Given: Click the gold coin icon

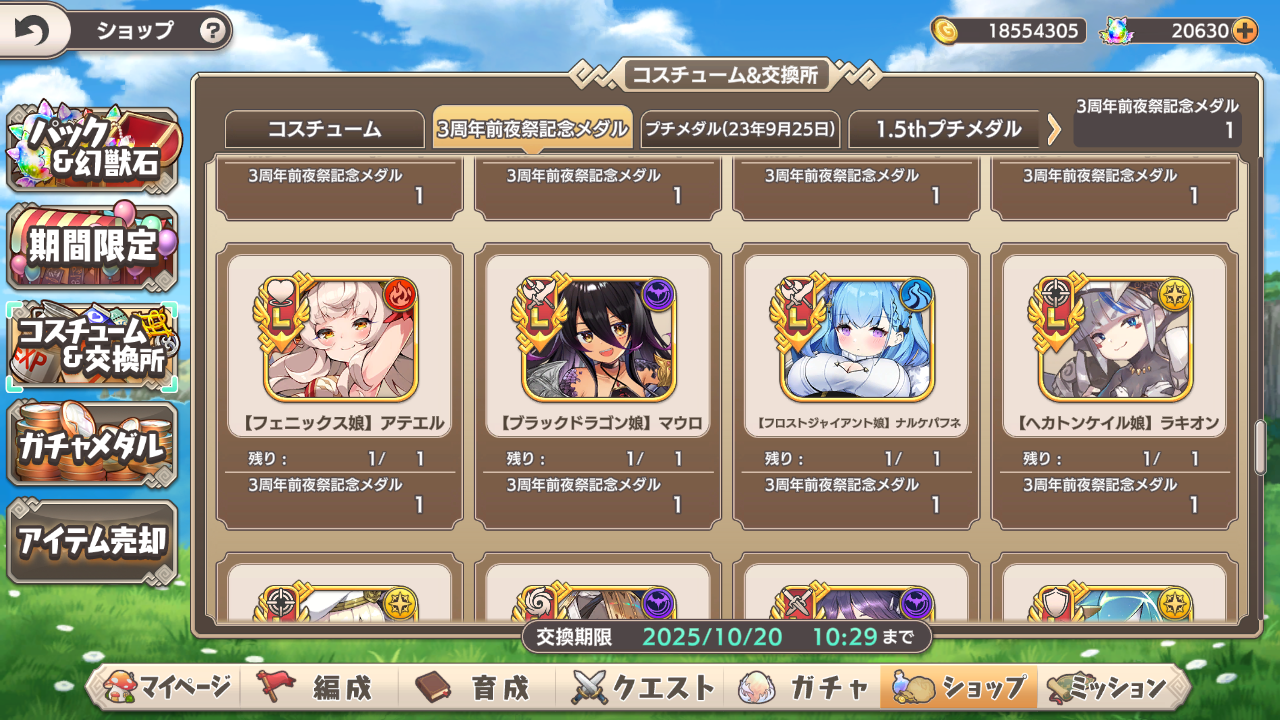Looking at the screenshot, I should tap(944, 30).
